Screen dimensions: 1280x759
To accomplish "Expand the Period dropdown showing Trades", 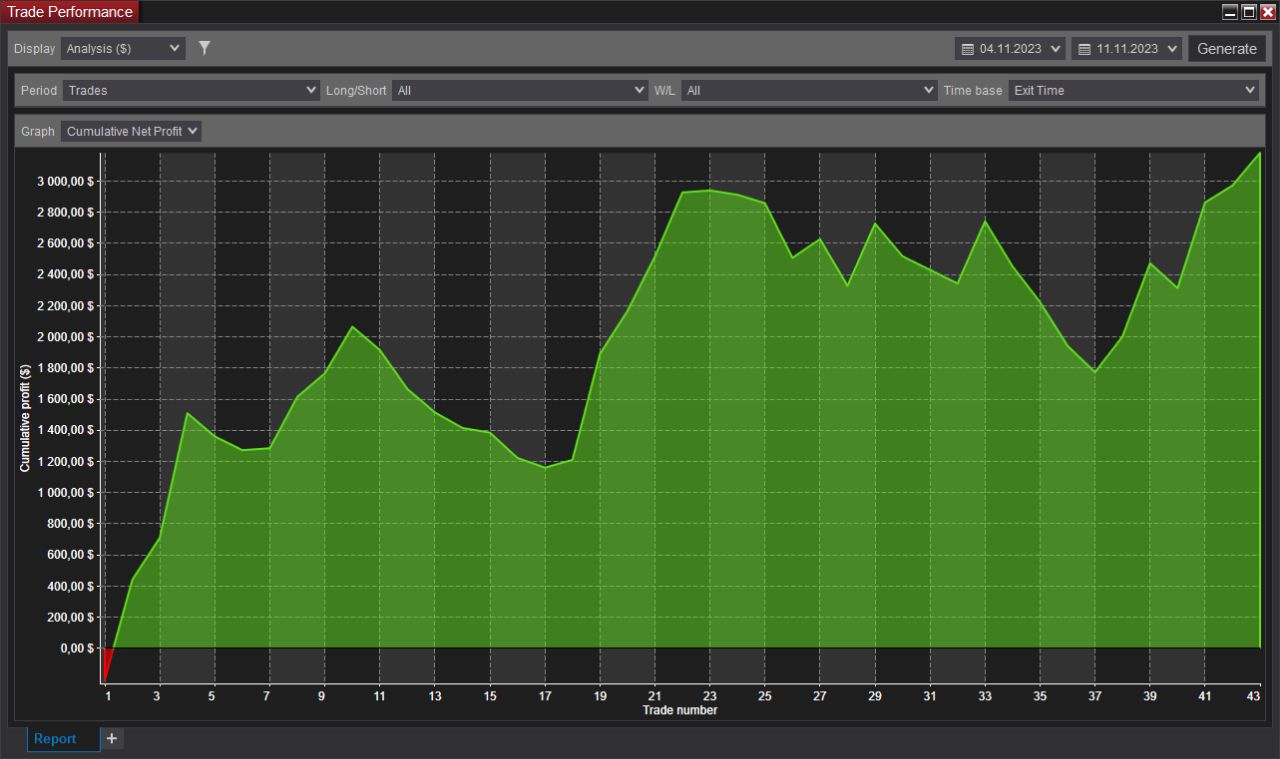I will 190,90.
